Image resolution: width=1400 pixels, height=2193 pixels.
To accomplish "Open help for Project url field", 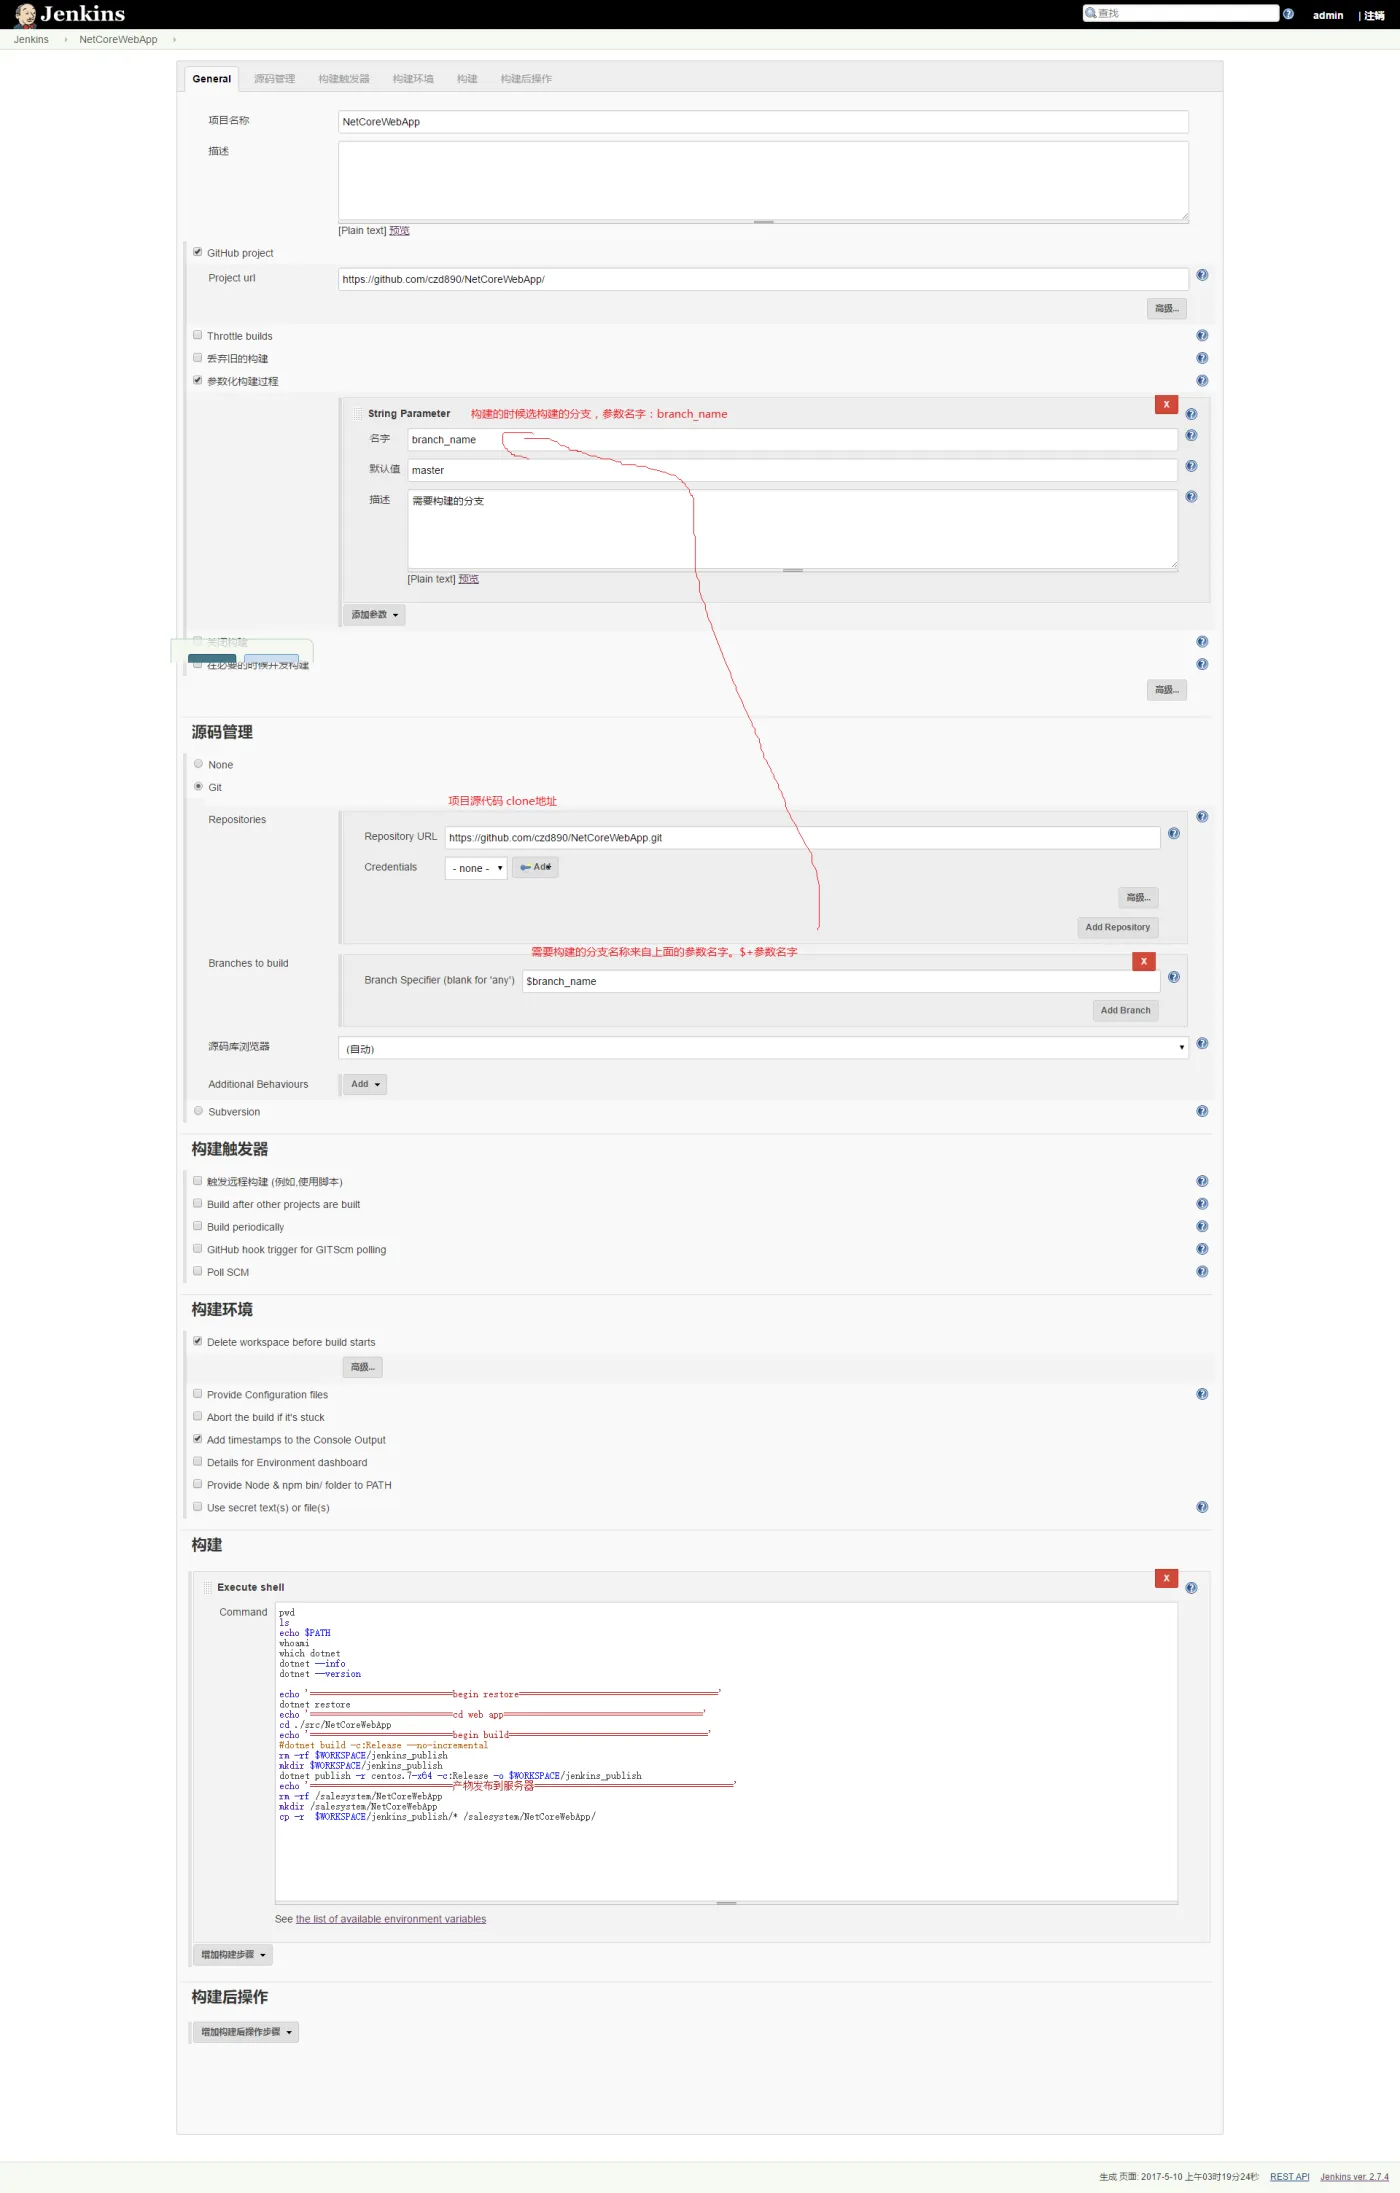I will 1202,275.
